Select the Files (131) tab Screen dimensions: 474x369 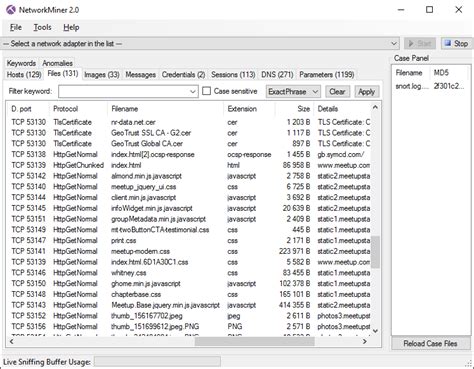click(x=63, y=73)
